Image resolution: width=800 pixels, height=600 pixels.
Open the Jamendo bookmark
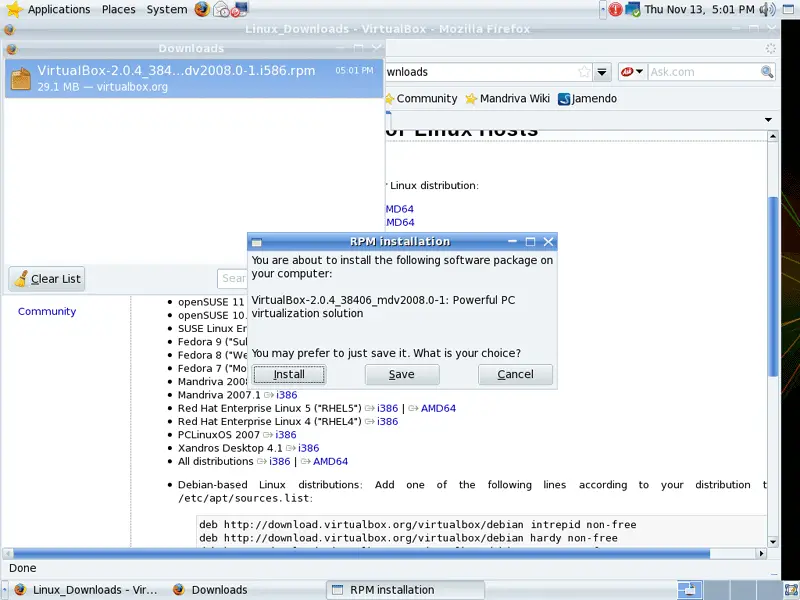point(588,98)
